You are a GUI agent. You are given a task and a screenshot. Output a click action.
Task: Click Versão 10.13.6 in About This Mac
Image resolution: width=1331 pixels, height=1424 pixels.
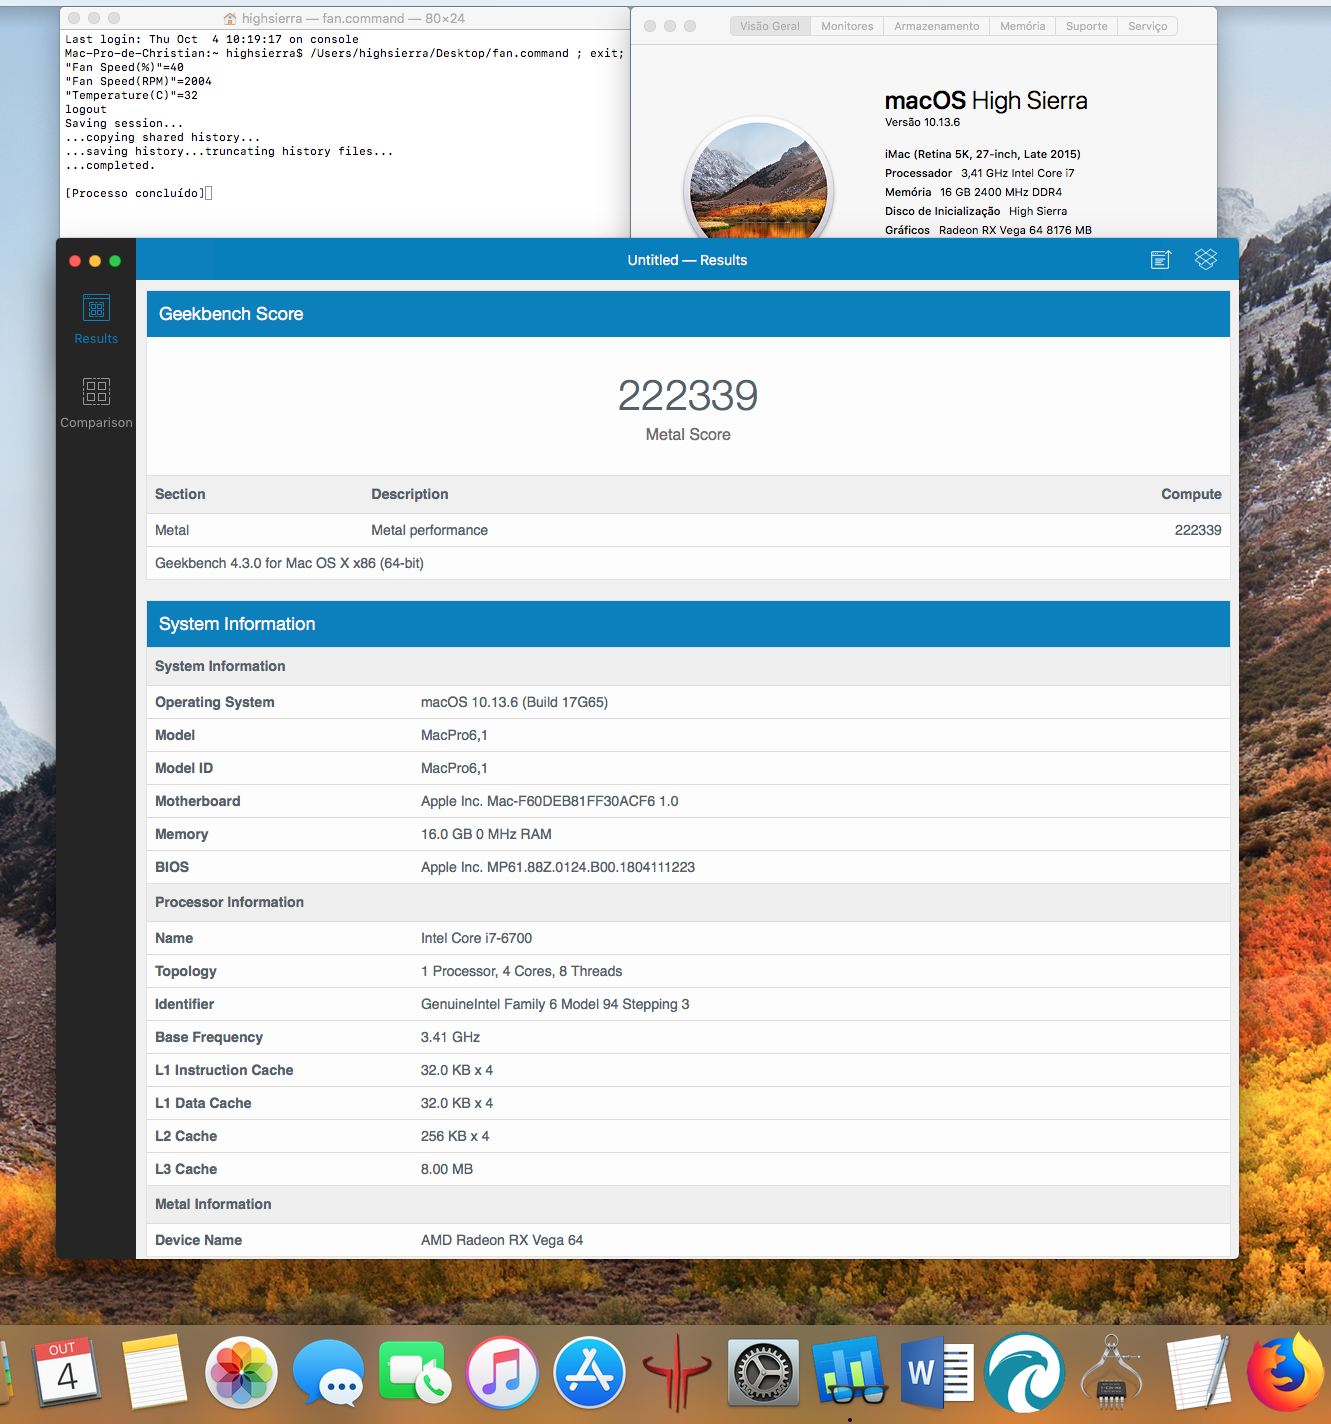coord(922,122)
